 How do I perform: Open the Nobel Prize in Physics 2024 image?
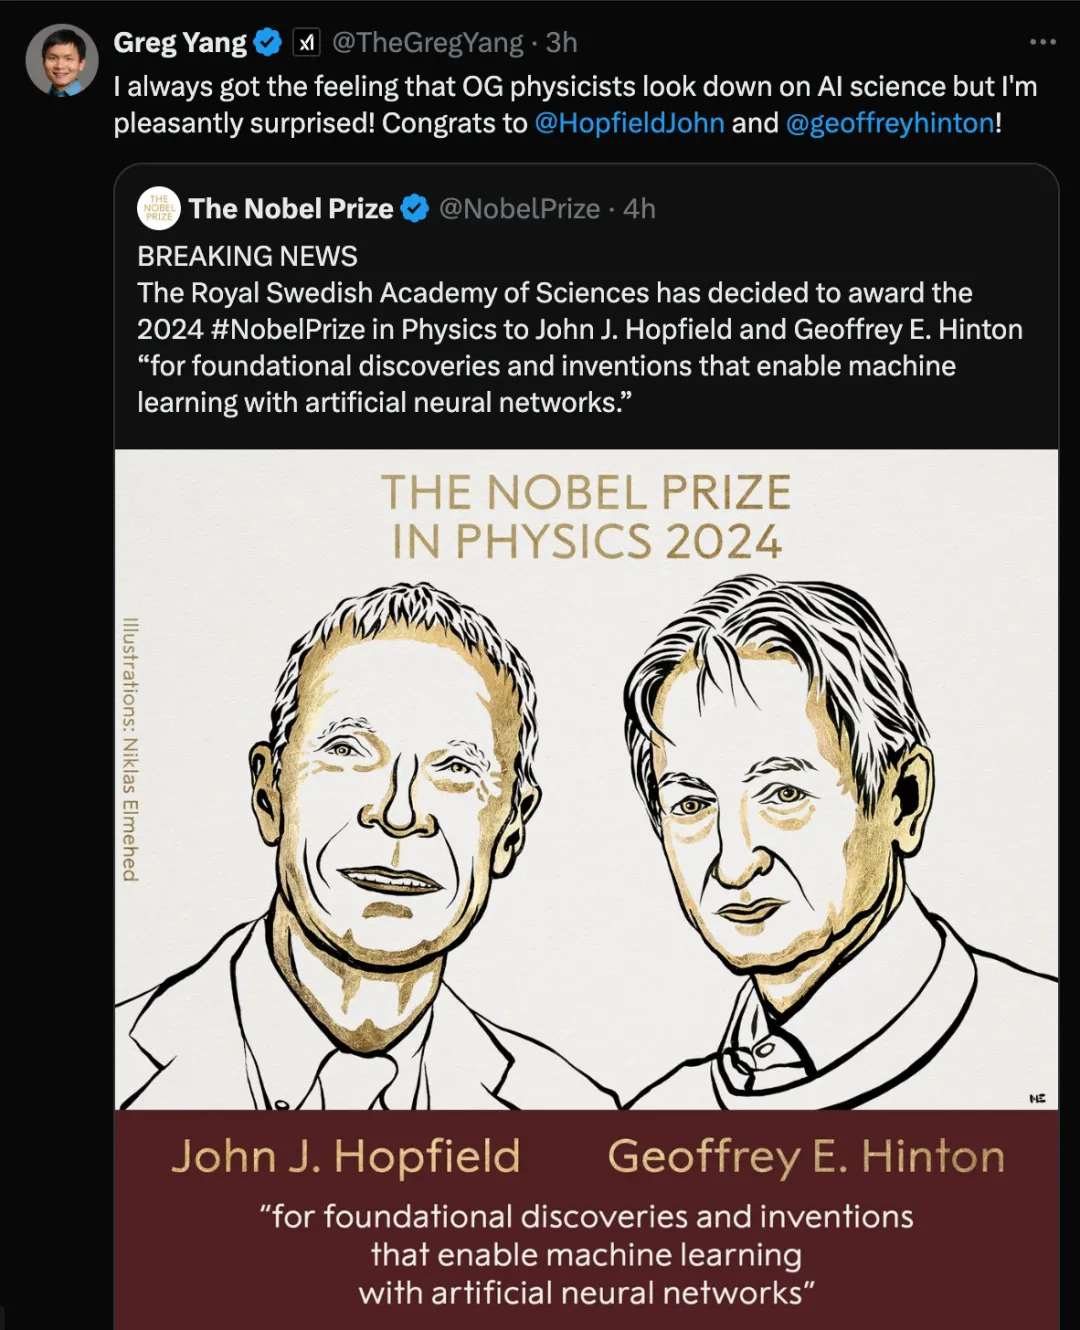pyautogui.click(x=586, y=889)
